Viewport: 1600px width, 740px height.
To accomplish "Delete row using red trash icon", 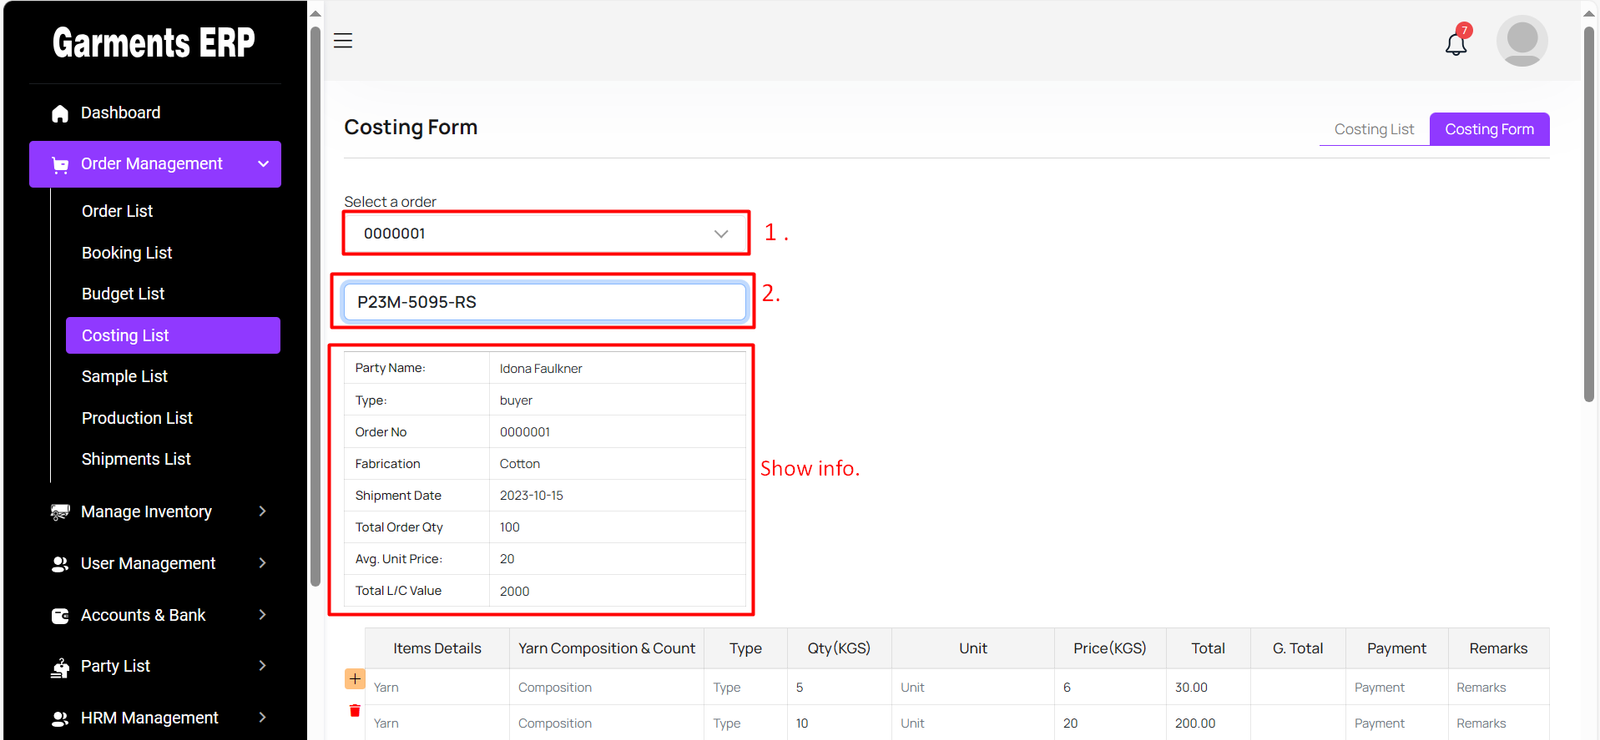I will point(355,711).
